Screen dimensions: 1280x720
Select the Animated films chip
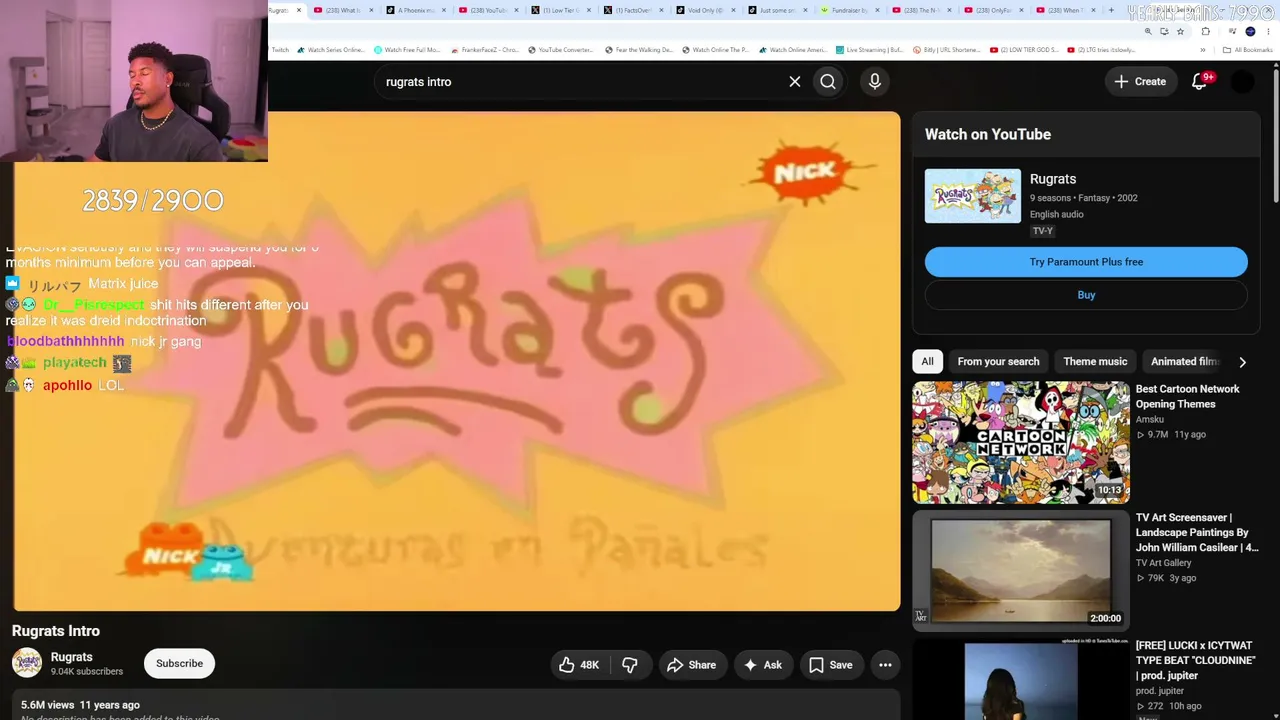pyautogui.click(x=1183, y=362)
